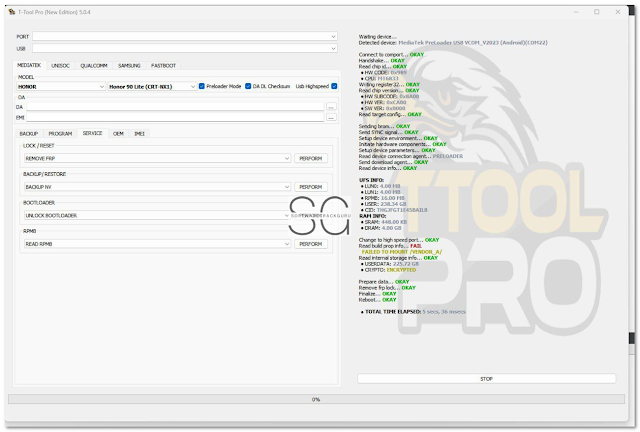Click the DA file path field
Viewport: 640px width, 432px height.
(x=175, y=107)
